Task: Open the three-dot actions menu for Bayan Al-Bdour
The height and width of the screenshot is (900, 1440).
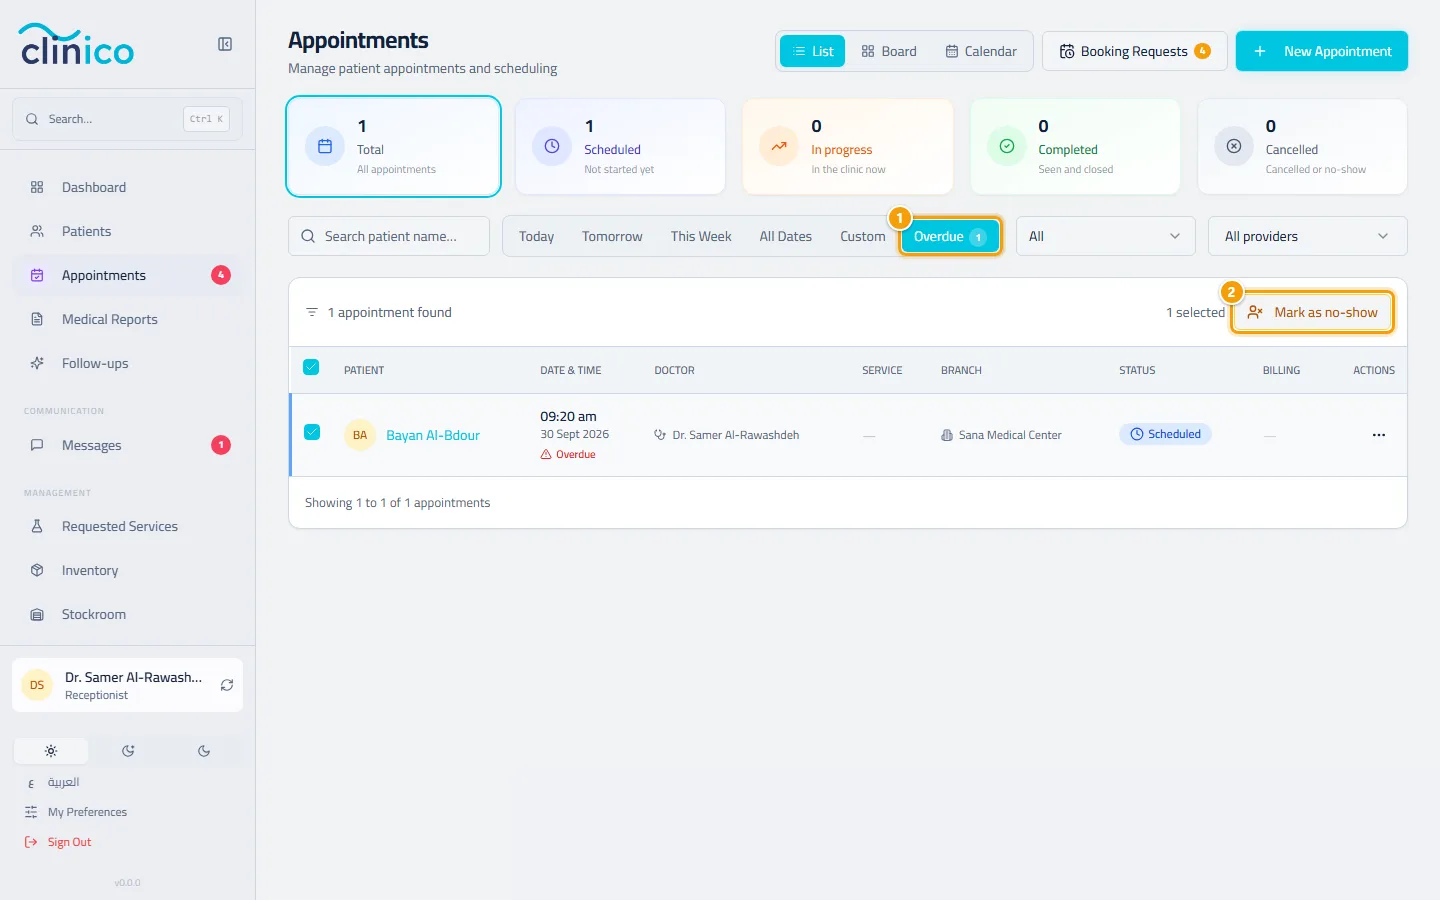Action: click(1379, 435)
